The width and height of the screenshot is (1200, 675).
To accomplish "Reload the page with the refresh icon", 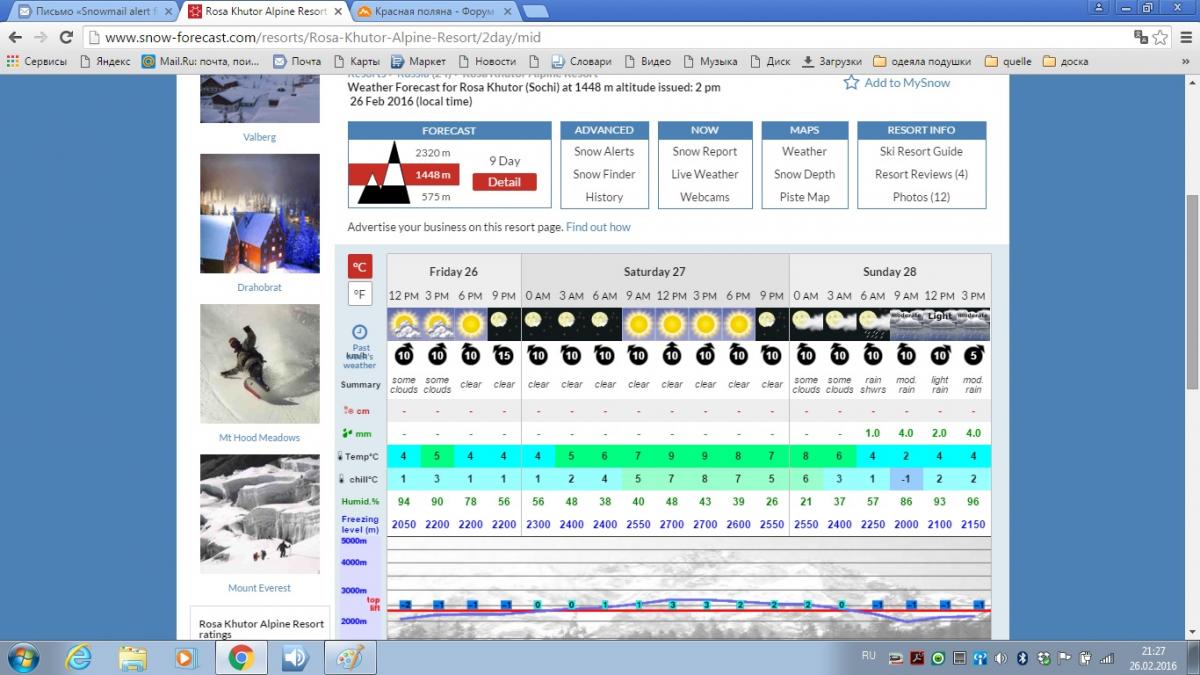I will coord(66,37).
